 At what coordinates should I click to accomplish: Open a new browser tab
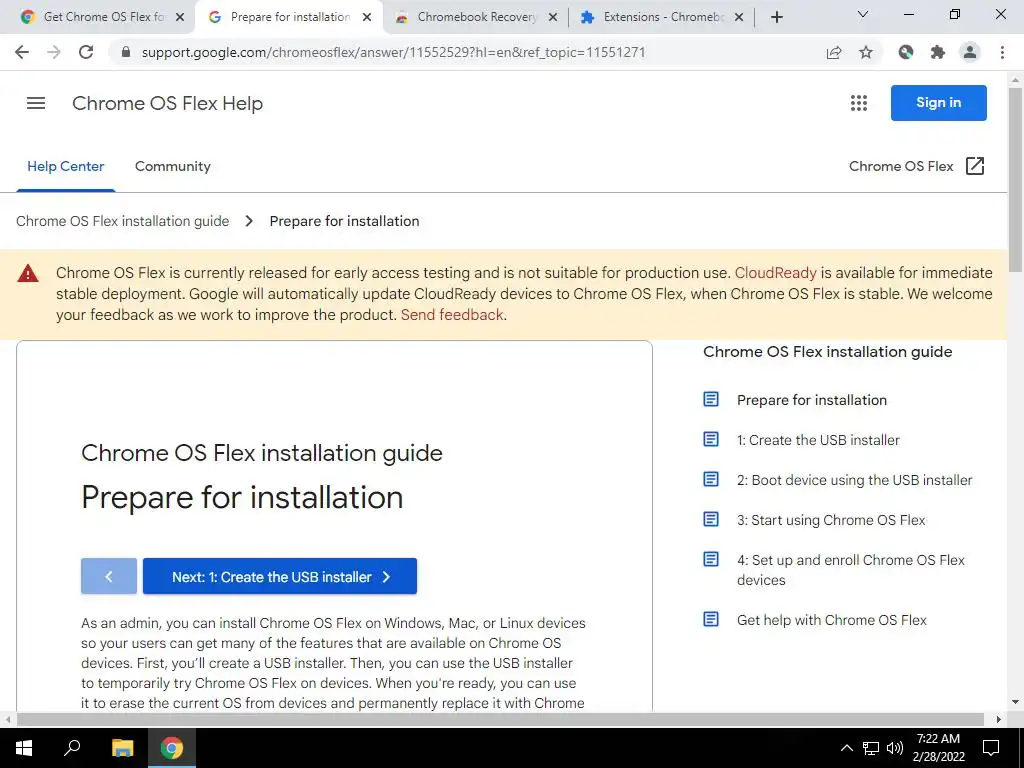[x=776, y=18]
